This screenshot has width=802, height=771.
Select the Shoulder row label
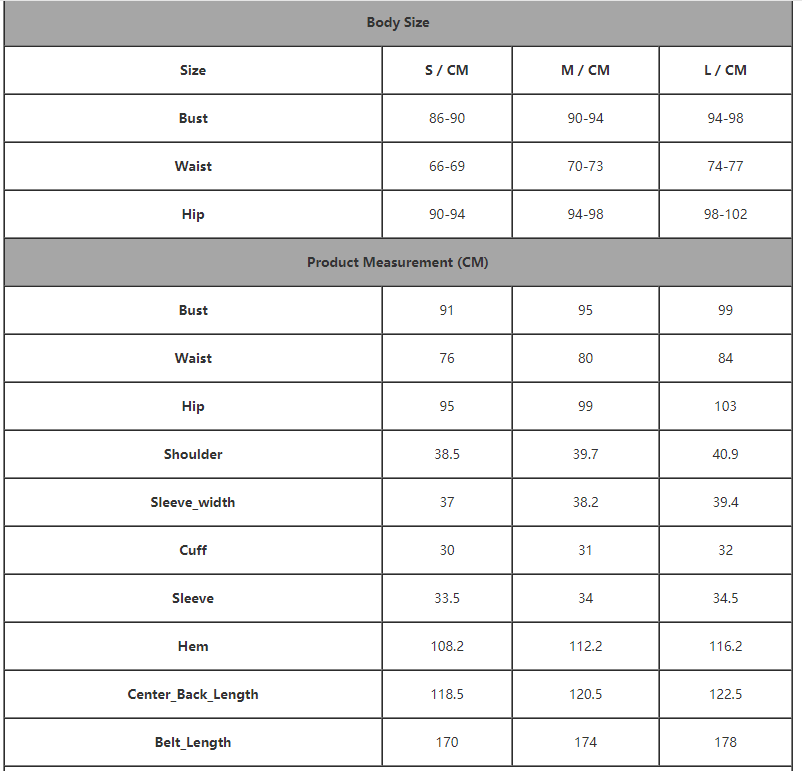[x=193, y=454]
